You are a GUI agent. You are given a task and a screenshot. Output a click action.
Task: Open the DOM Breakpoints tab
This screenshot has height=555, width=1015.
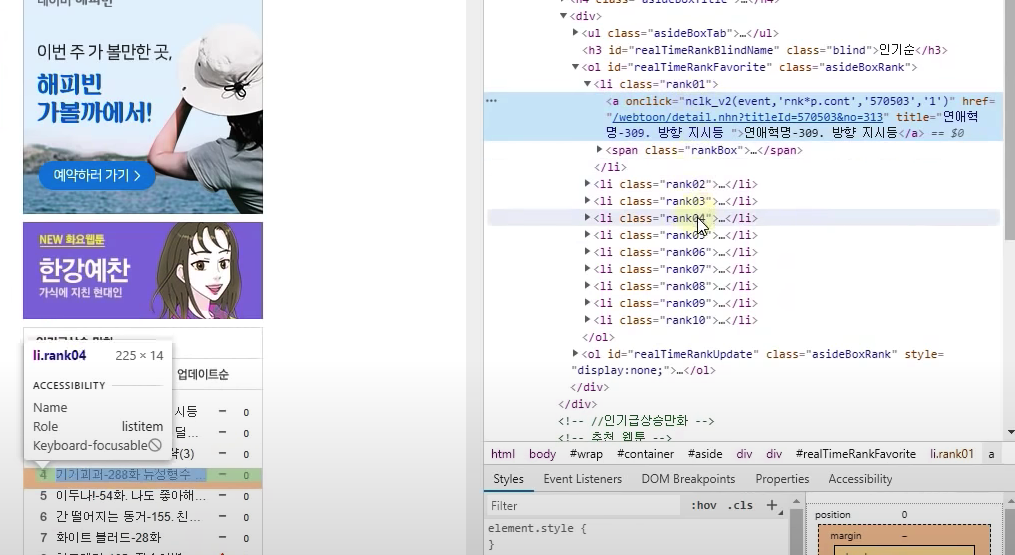pos(688,479)
